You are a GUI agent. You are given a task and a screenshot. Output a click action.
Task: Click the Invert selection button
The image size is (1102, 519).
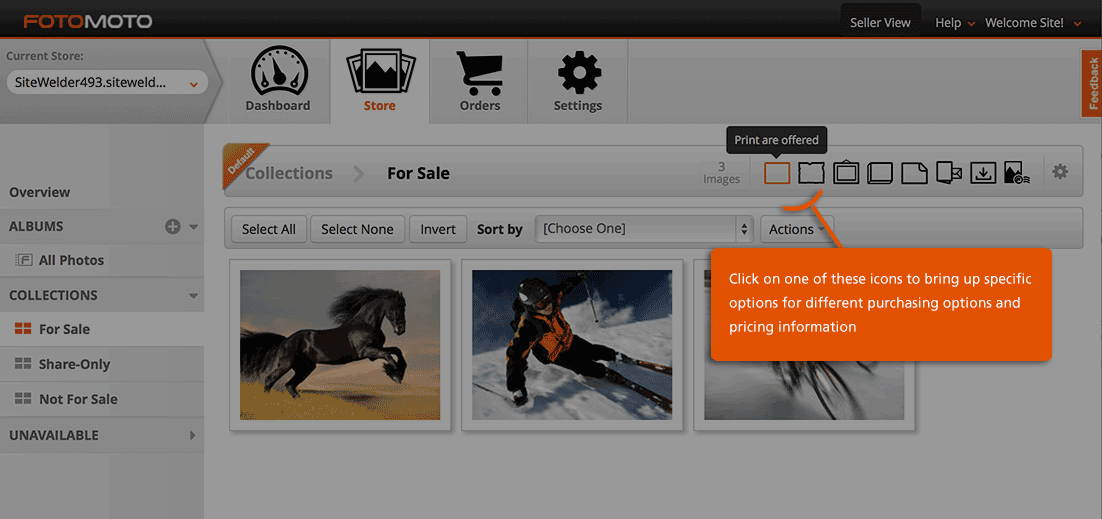point(438,229)
